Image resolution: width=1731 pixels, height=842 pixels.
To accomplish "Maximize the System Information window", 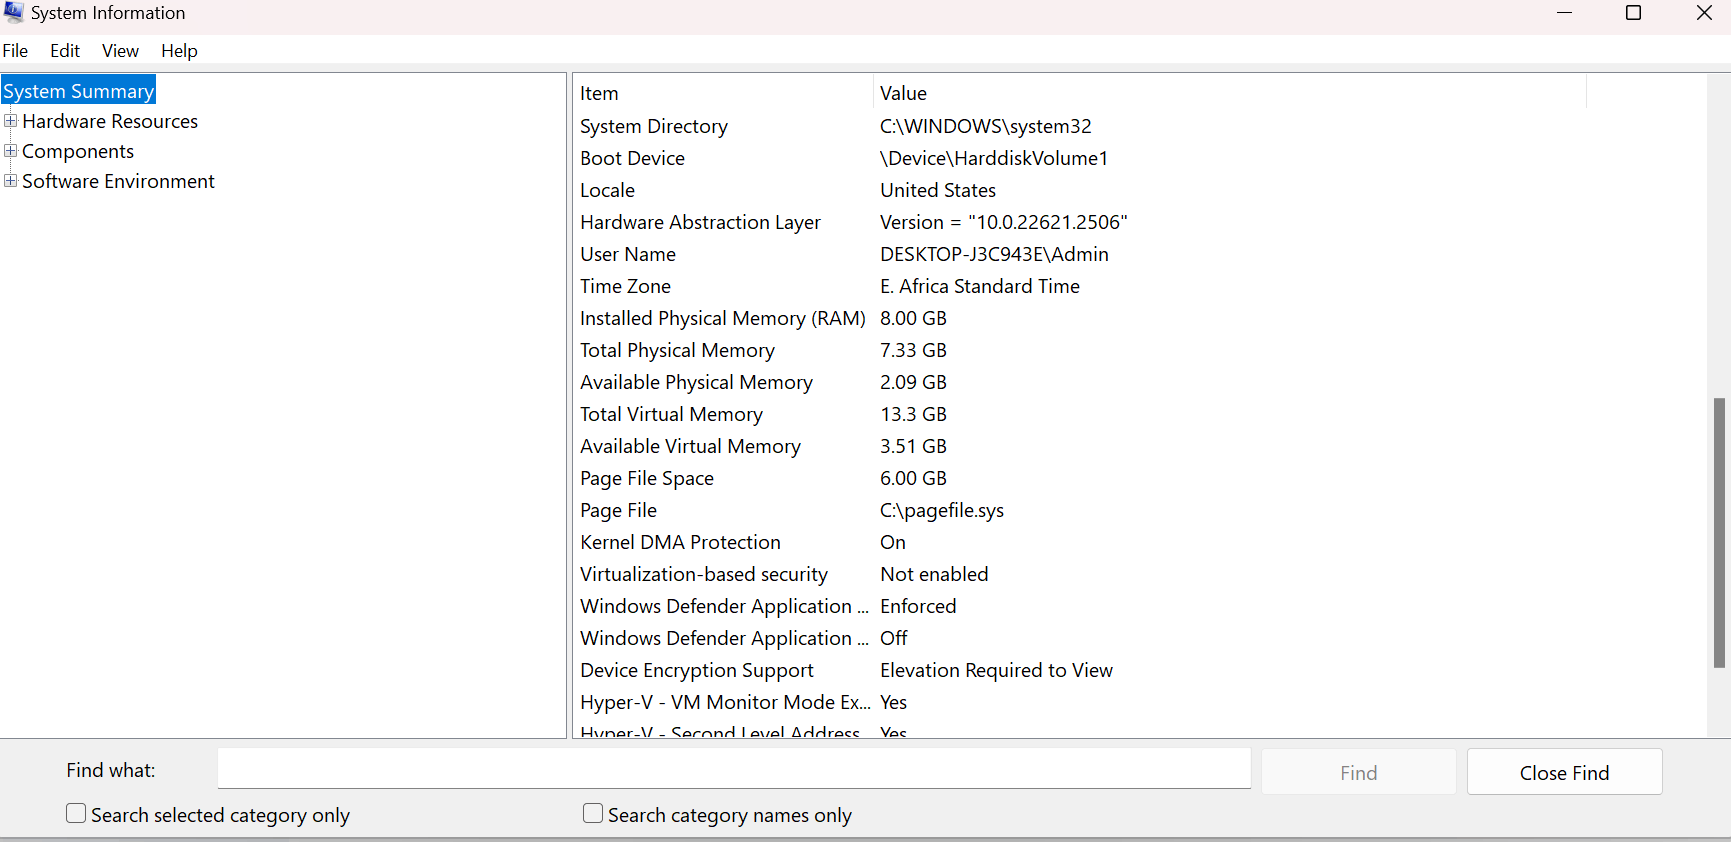I will coord(1633,13).
